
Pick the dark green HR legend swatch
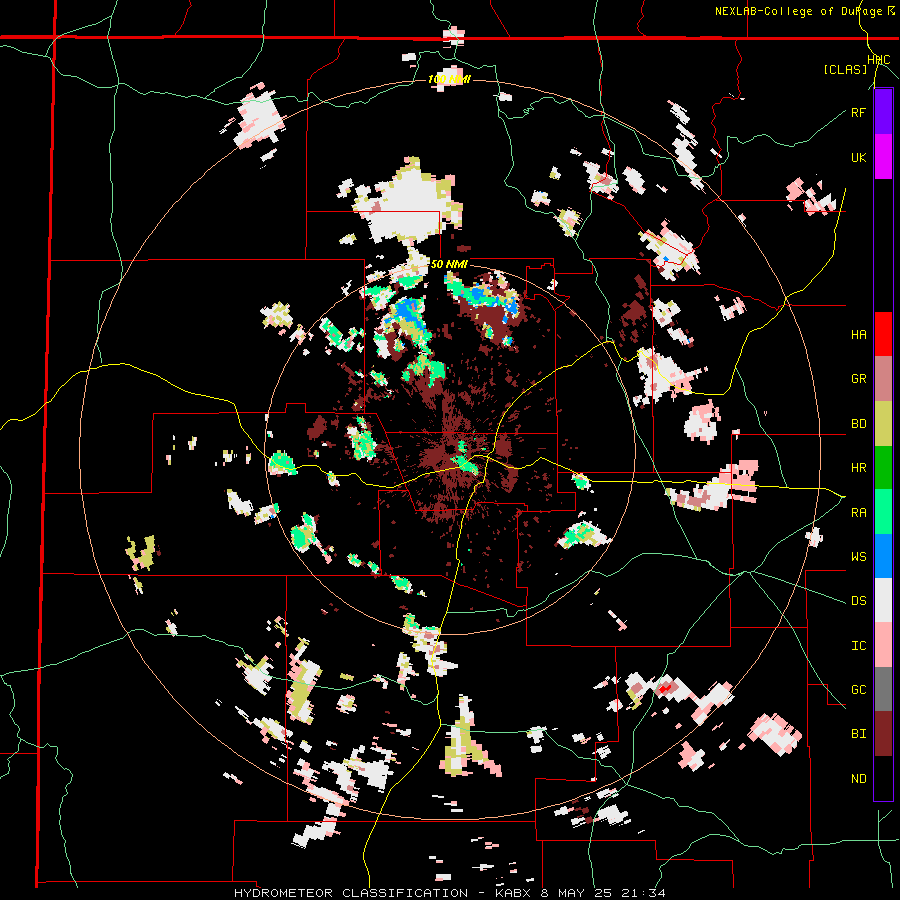(x=883, y=467)
